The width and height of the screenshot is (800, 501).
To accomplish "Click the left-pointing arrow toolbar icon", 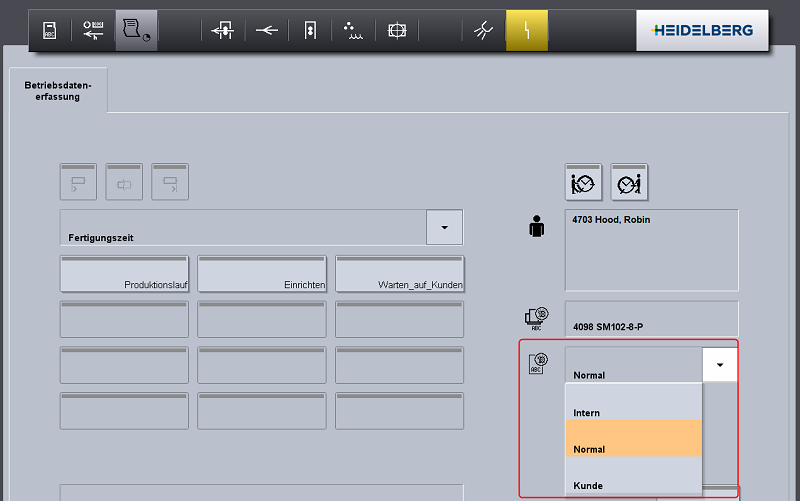I will (x=266, y=30).
